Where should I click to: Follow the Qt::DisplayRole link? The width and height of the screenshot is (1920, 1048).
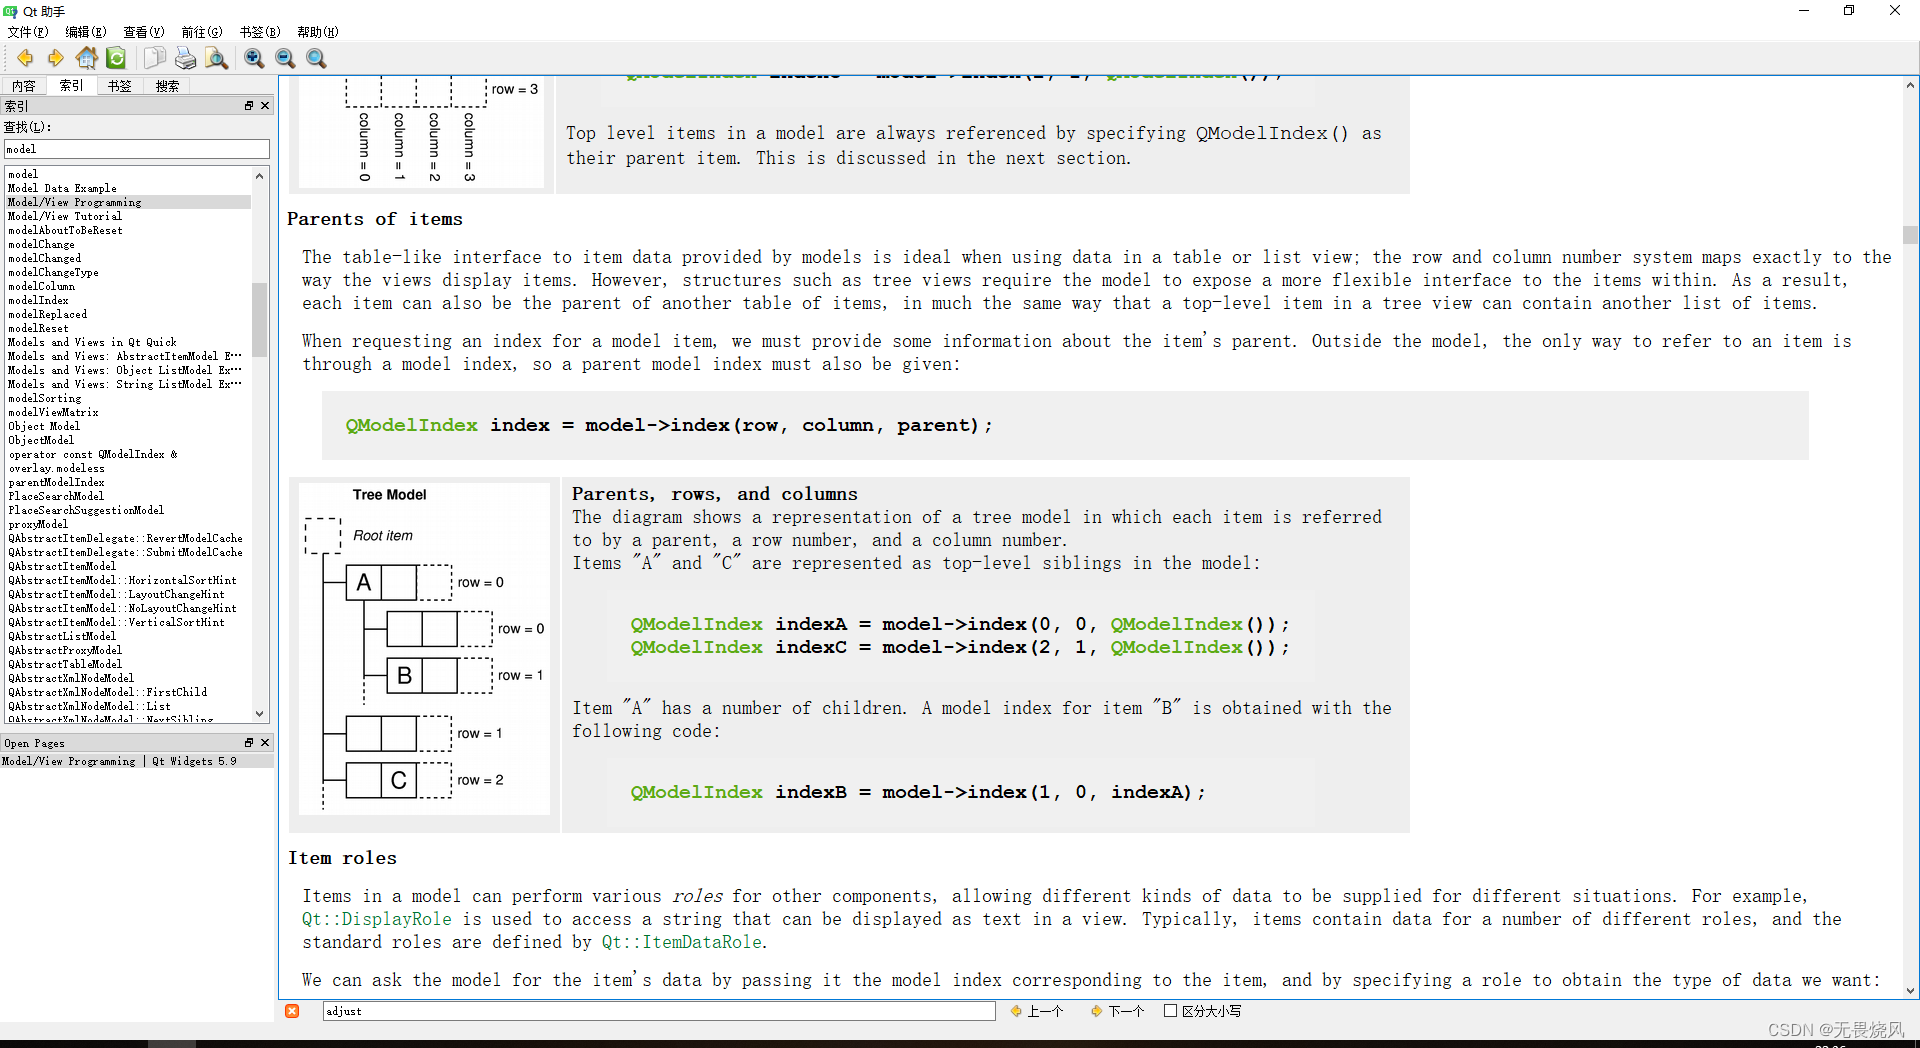pyautogui.click(x=377, y=919)
